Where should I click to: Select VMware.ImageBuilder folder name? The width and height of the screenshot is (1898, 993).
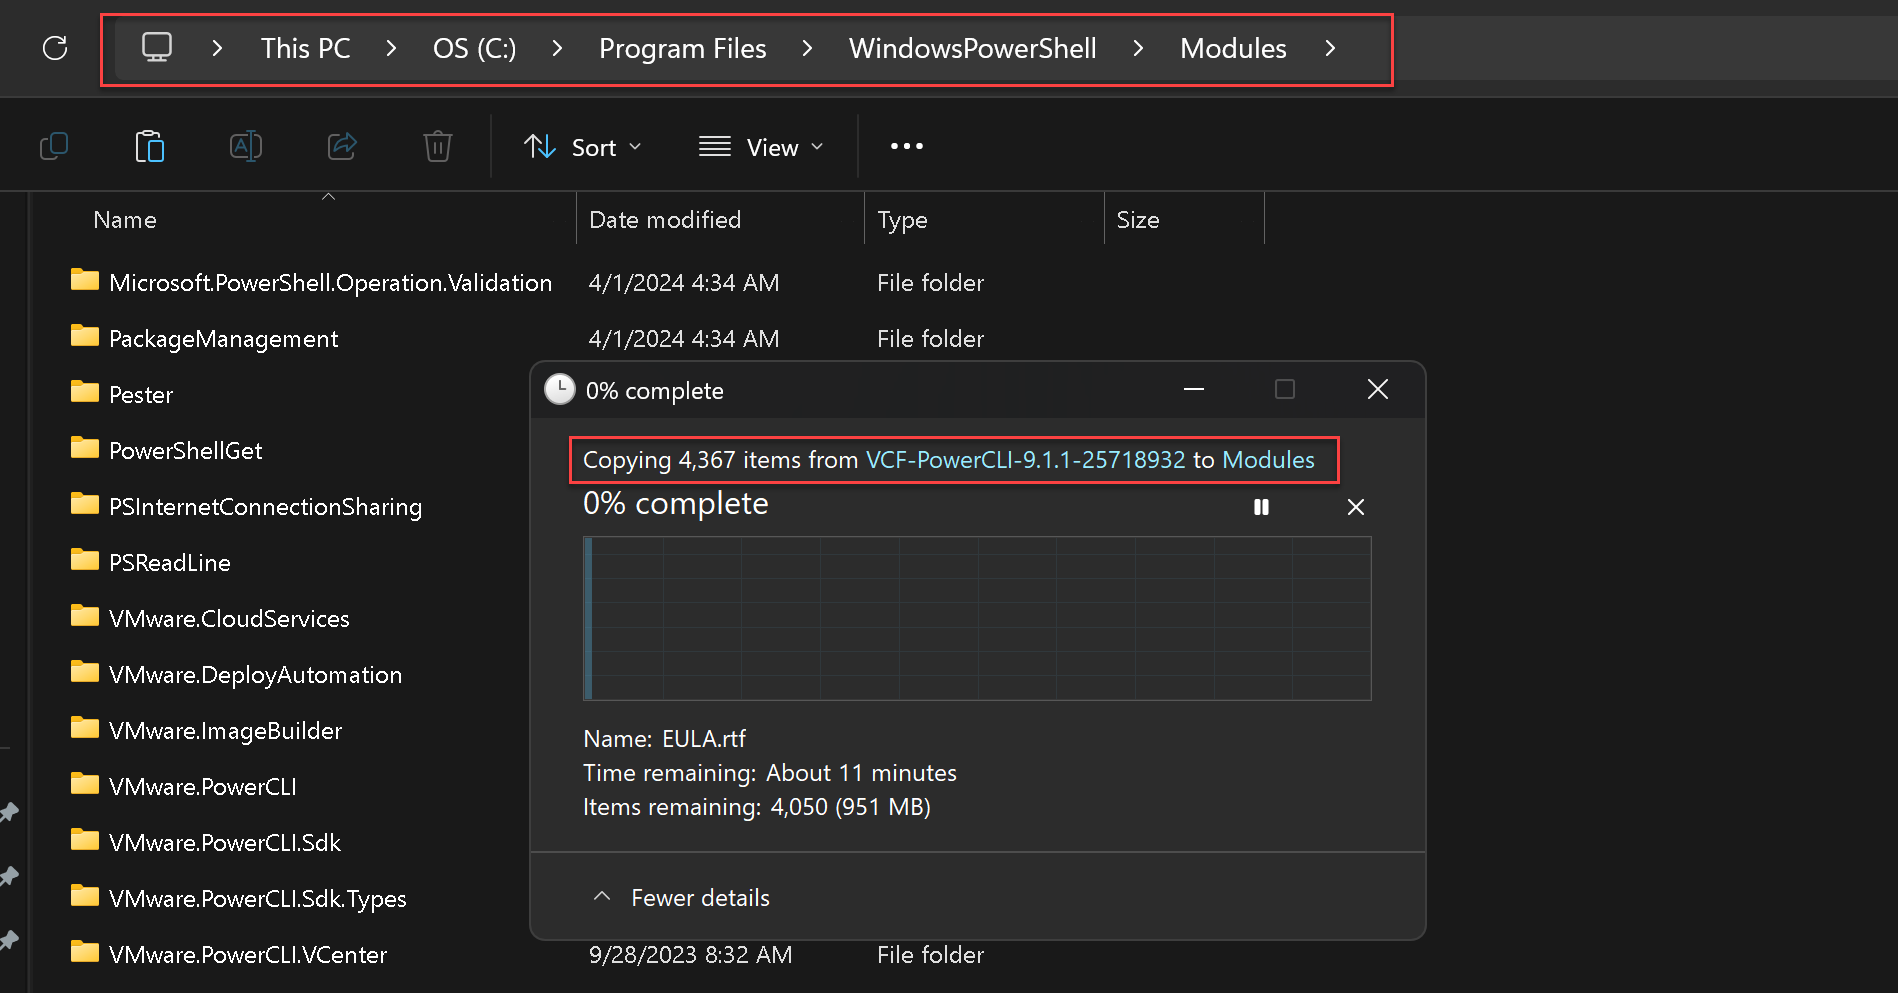(x=225, y=731)
